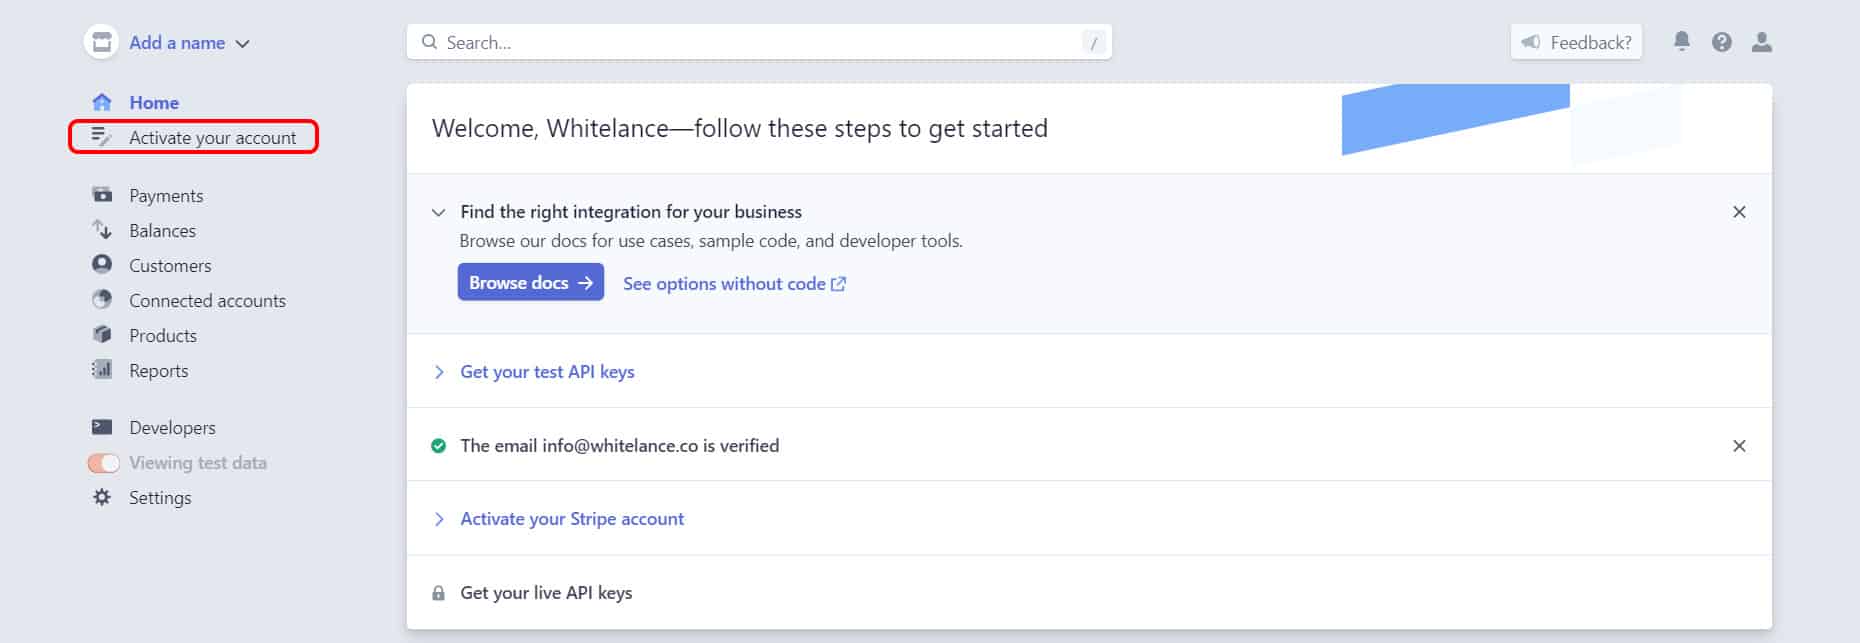Screen dimensions: 1860x643
Task: Open the user profile icon
Action: tap(1762, 42)
